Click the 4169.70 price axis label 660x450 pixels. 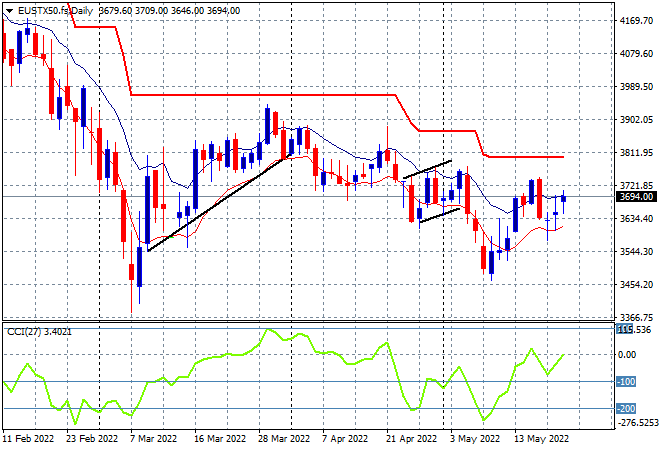pyautogui.click(x=636, y=21)
